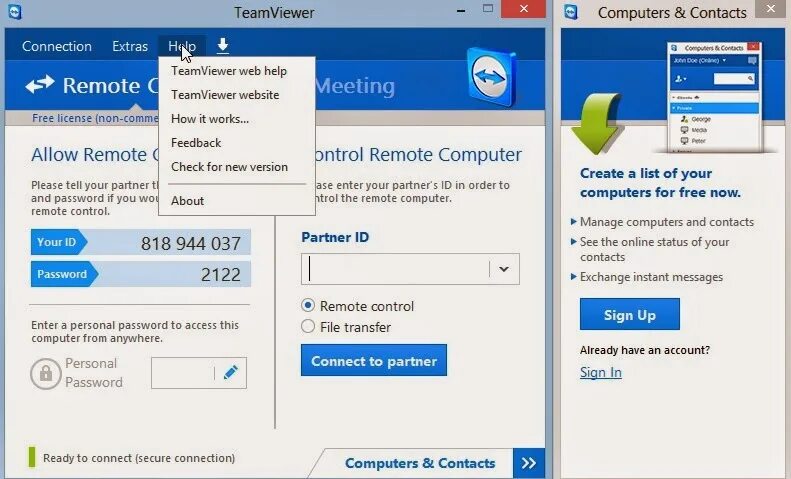Viewport: 791px width, 479px height.
Task: Close the TeamViewer main window
Action: click(x=524, y=9)
